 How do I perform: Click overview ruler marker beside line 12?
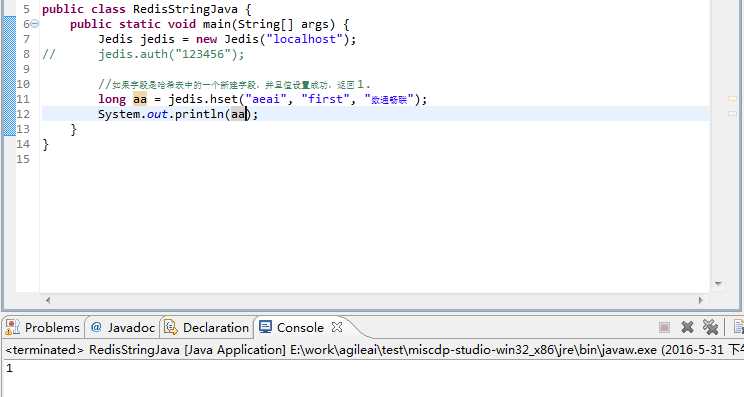tap(732, 114)
